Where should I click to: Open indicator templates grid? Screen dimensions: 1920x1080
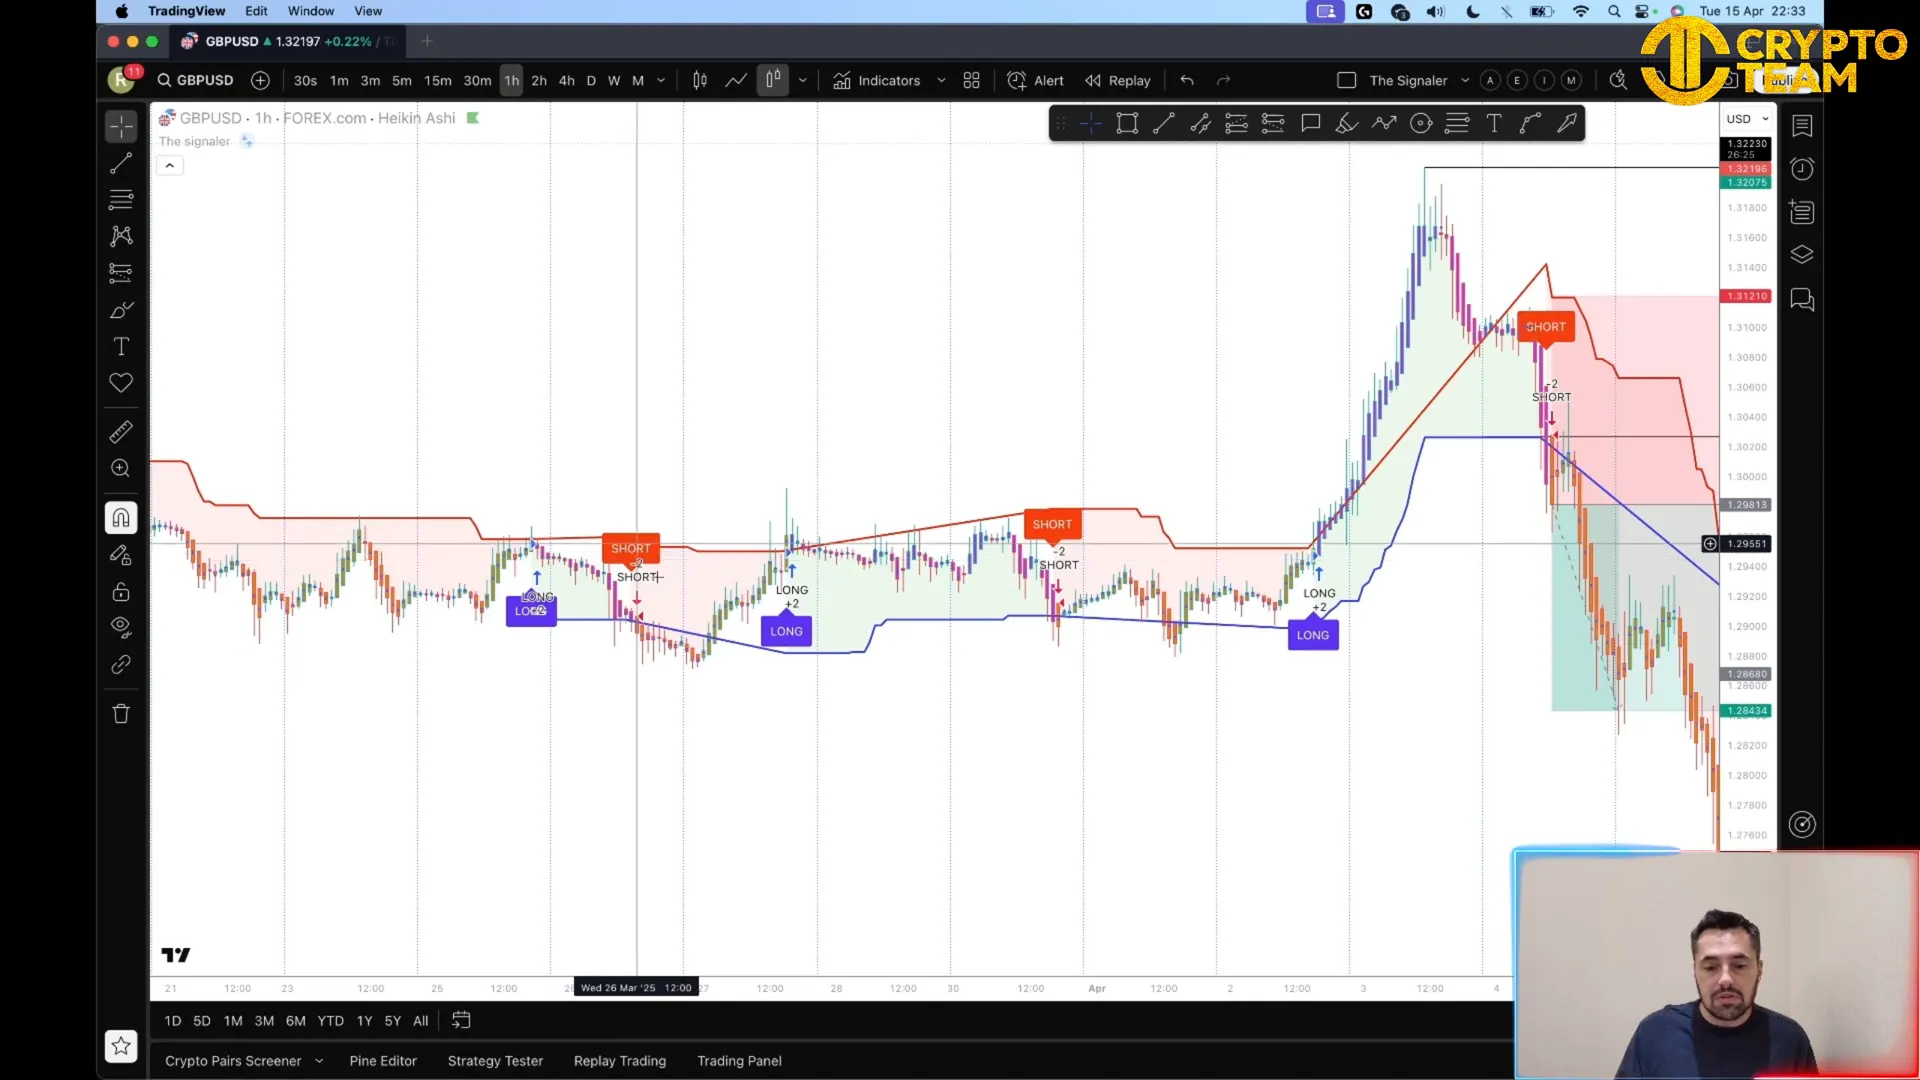pyautogui.click(x=971, y=80)
